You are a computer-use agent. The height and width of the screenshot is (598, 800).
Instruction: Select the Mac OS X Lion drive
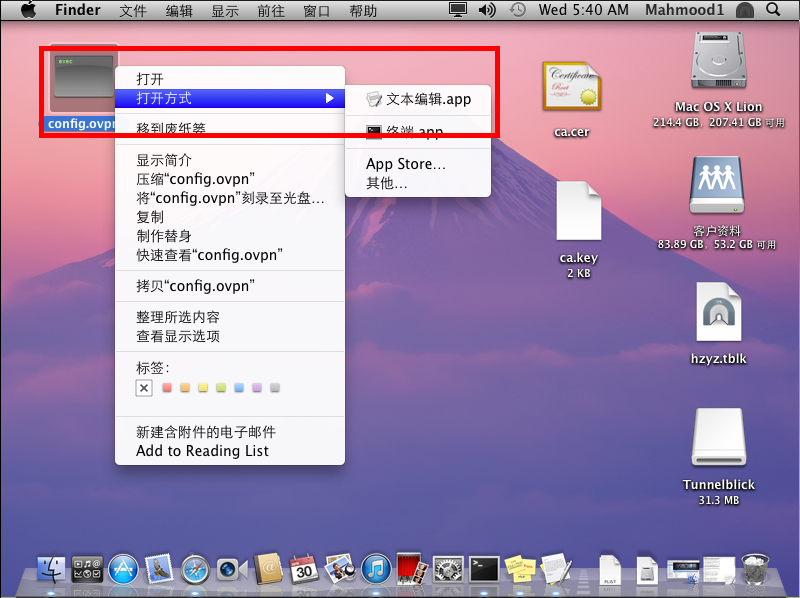click(718, 62)
